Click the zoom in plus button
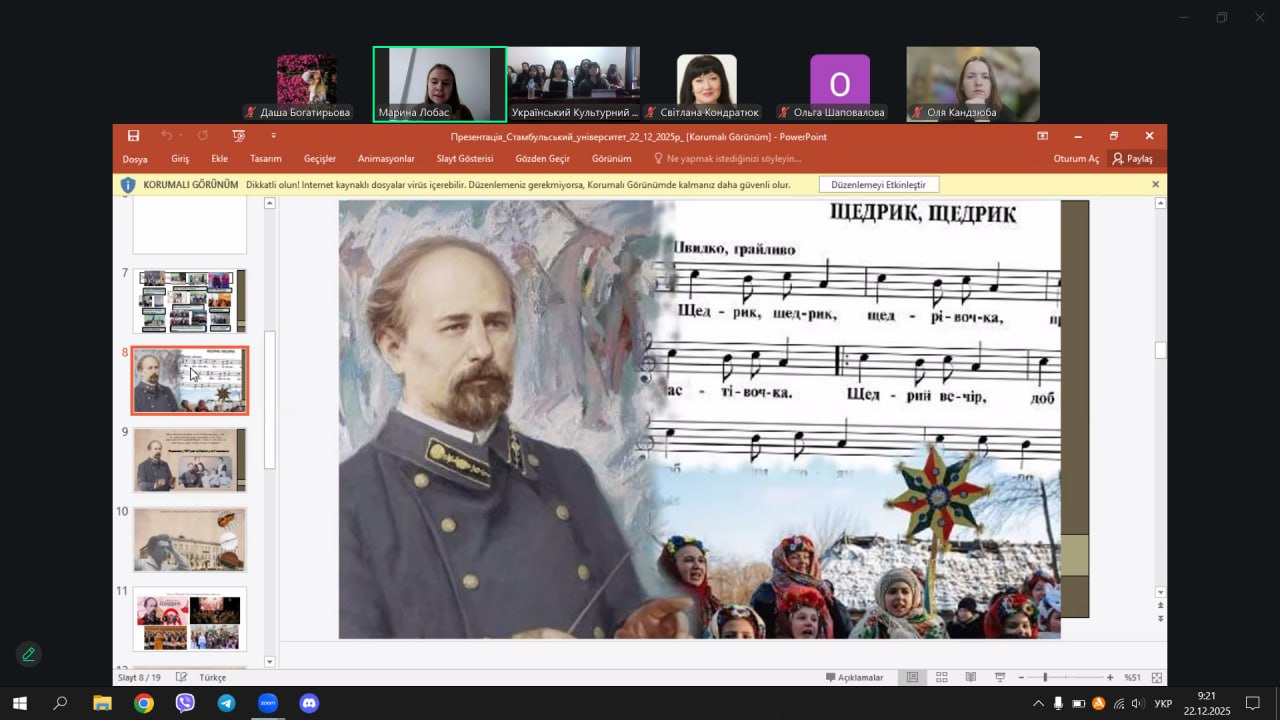The height and width of the screenshot is (720, 1280). click(1110, 677)
